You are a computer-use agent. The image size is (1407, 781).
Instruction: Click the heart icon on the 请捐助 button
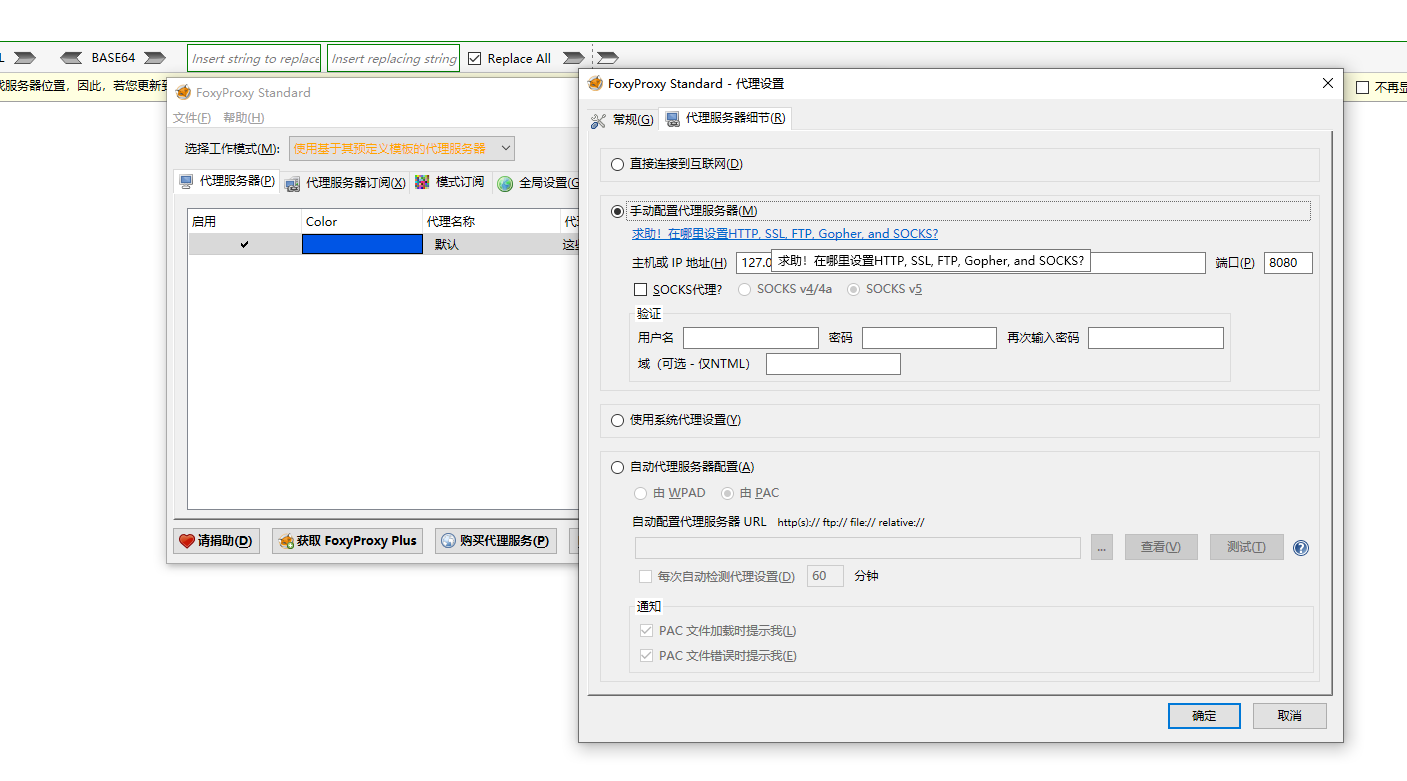coord(186,541)
